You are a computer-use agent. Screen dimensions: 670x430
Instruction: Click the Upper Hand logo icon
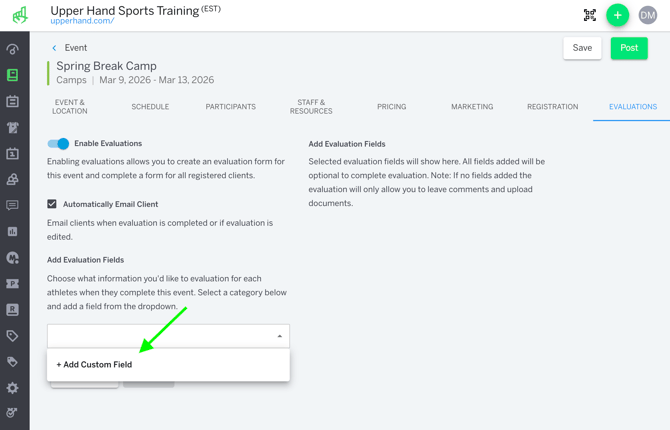pos(19,15)
